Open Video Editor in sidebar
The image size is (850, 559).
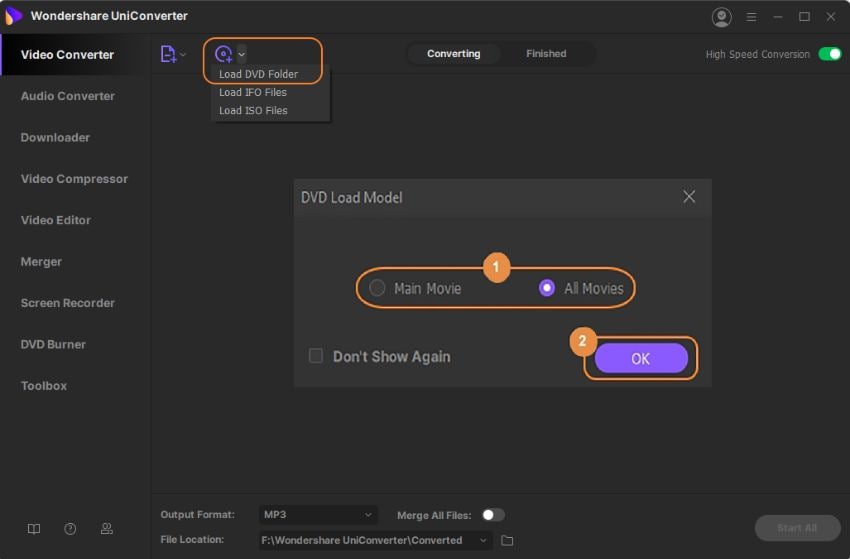point(56,220)
